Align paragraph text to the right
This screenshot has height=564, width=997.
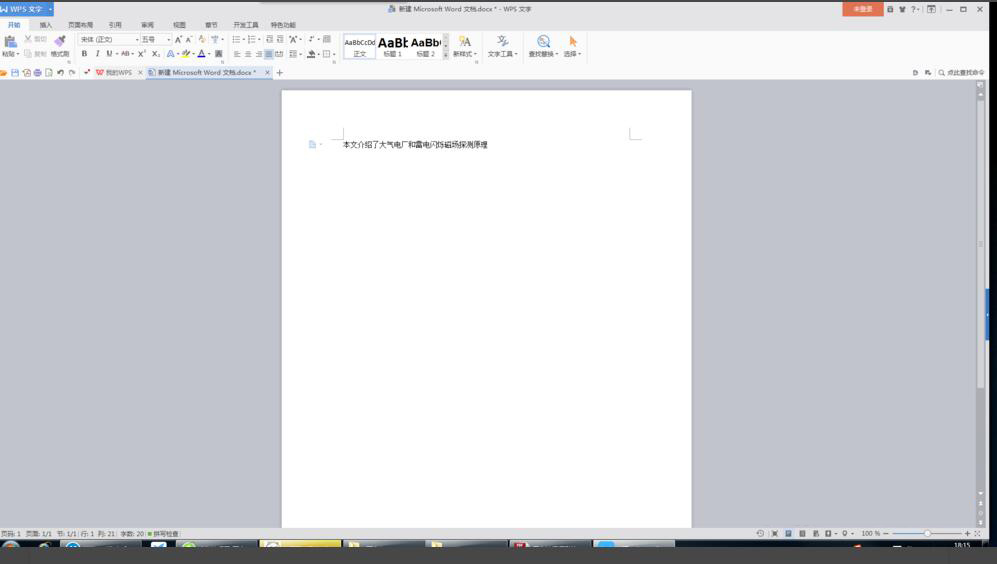(x=259, y=54)
